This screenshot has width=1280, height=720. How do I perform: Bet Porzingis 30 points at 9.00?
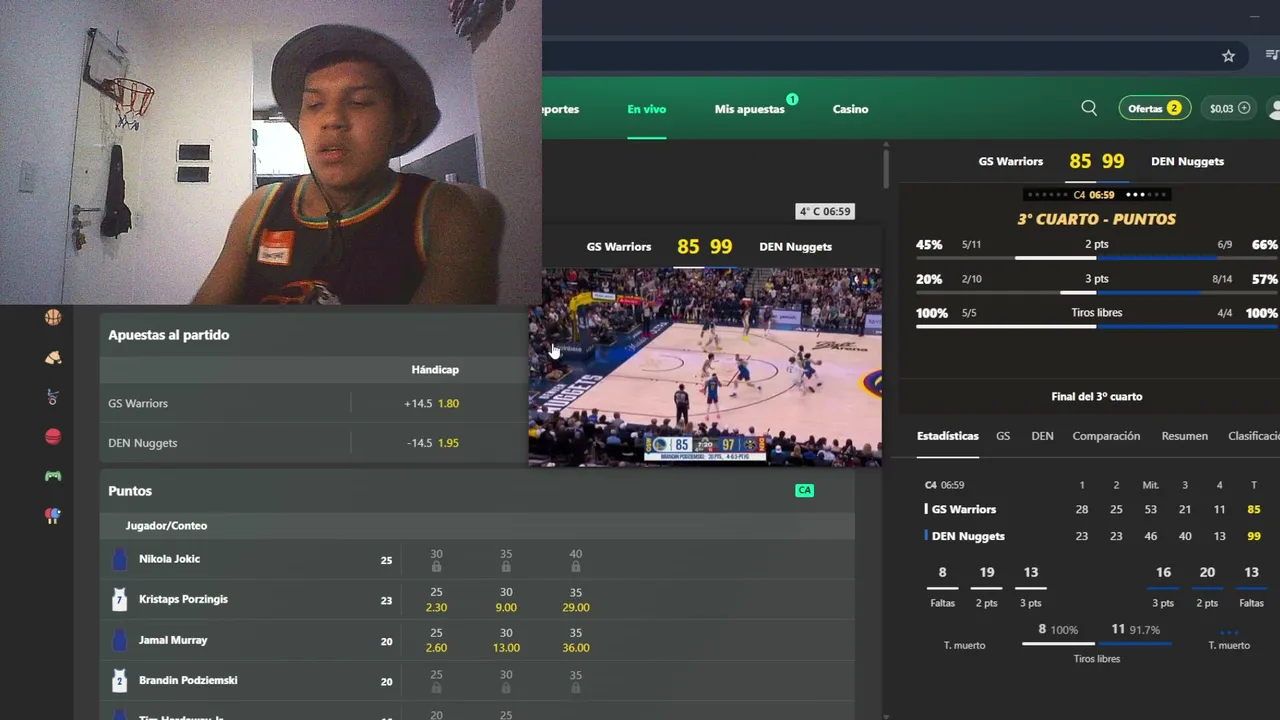pyautogui.click(x=506, y=600)
